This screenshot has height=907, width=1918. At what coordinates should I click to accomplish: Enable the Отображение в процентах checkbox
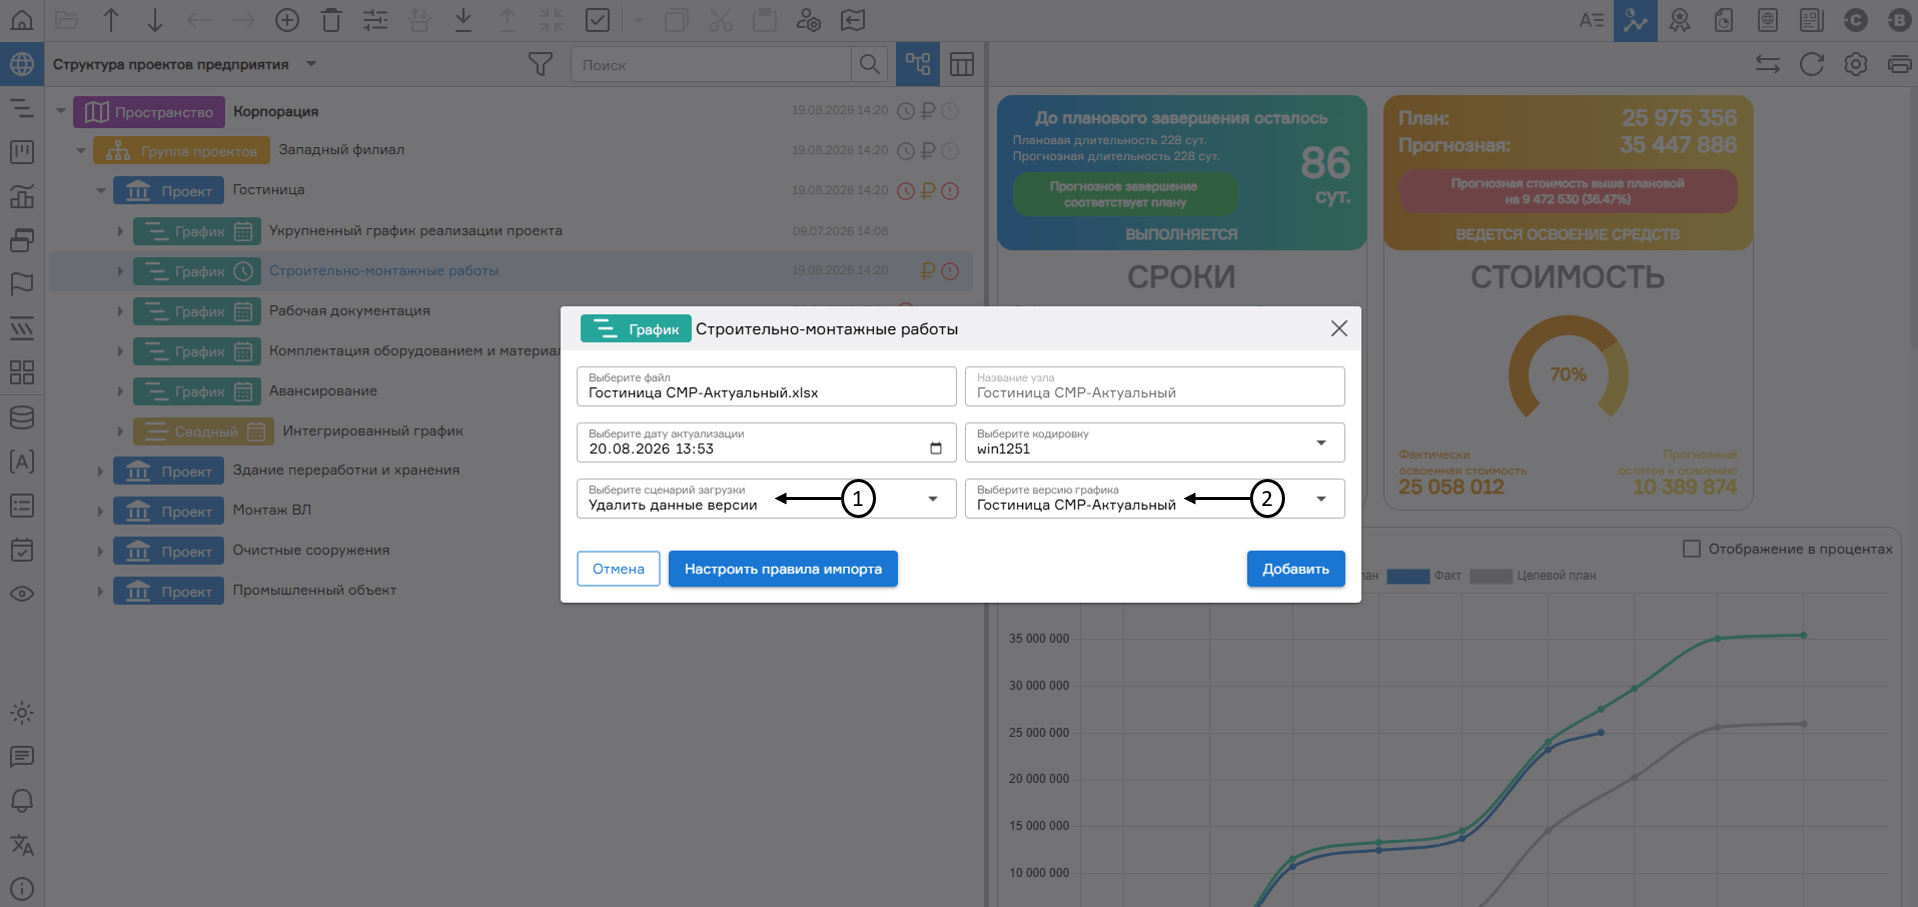(1692, 549)
